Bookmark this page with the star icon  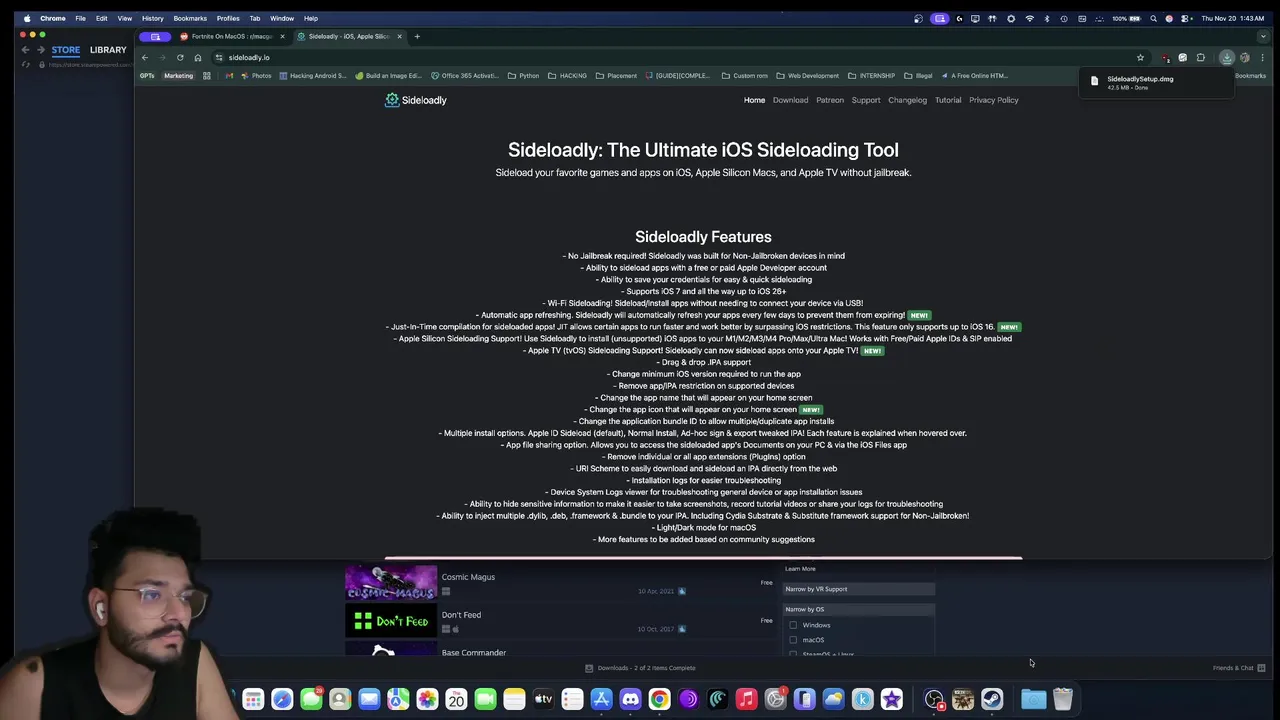(1140, 57)
